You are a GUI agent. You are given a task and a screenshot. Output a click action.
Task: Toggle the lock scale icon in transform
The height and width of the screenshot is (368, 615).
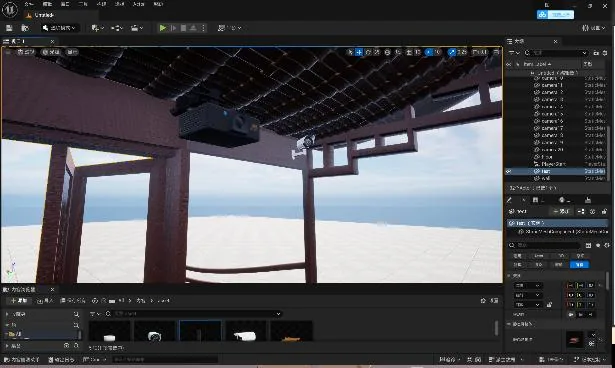tap(549, 304)
